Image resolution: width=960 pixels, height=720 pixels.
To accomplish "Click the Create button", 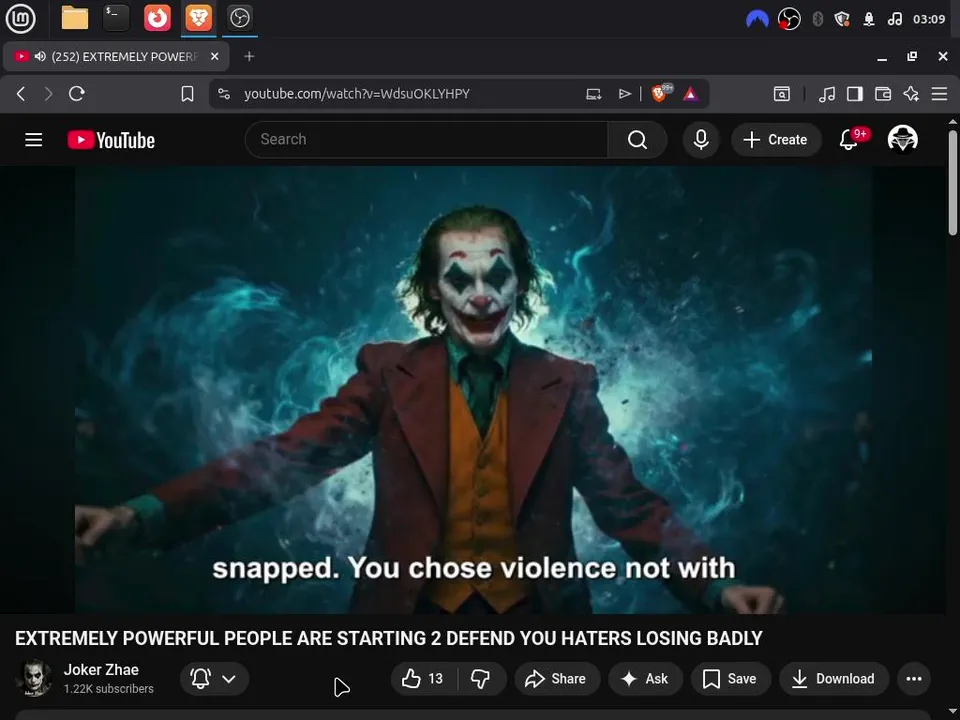I will [x=776, y=140].
